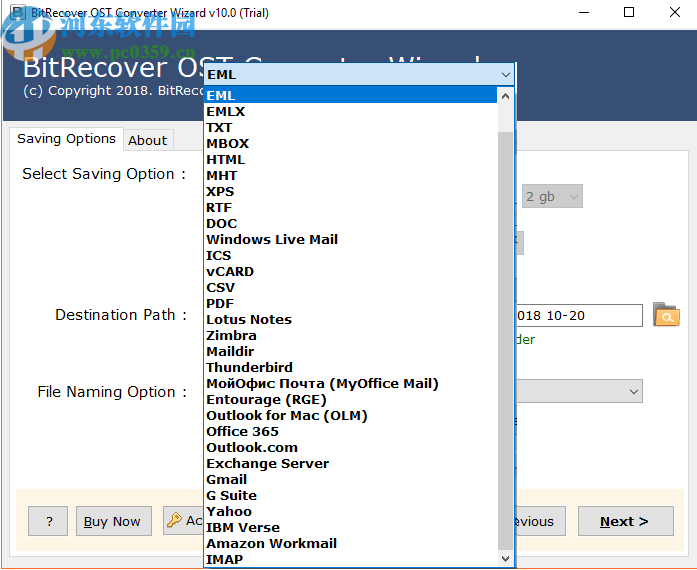Collapse the EML saving option combo box
The width and height of the screenshot is (697, 570).
tap(505, 75)
